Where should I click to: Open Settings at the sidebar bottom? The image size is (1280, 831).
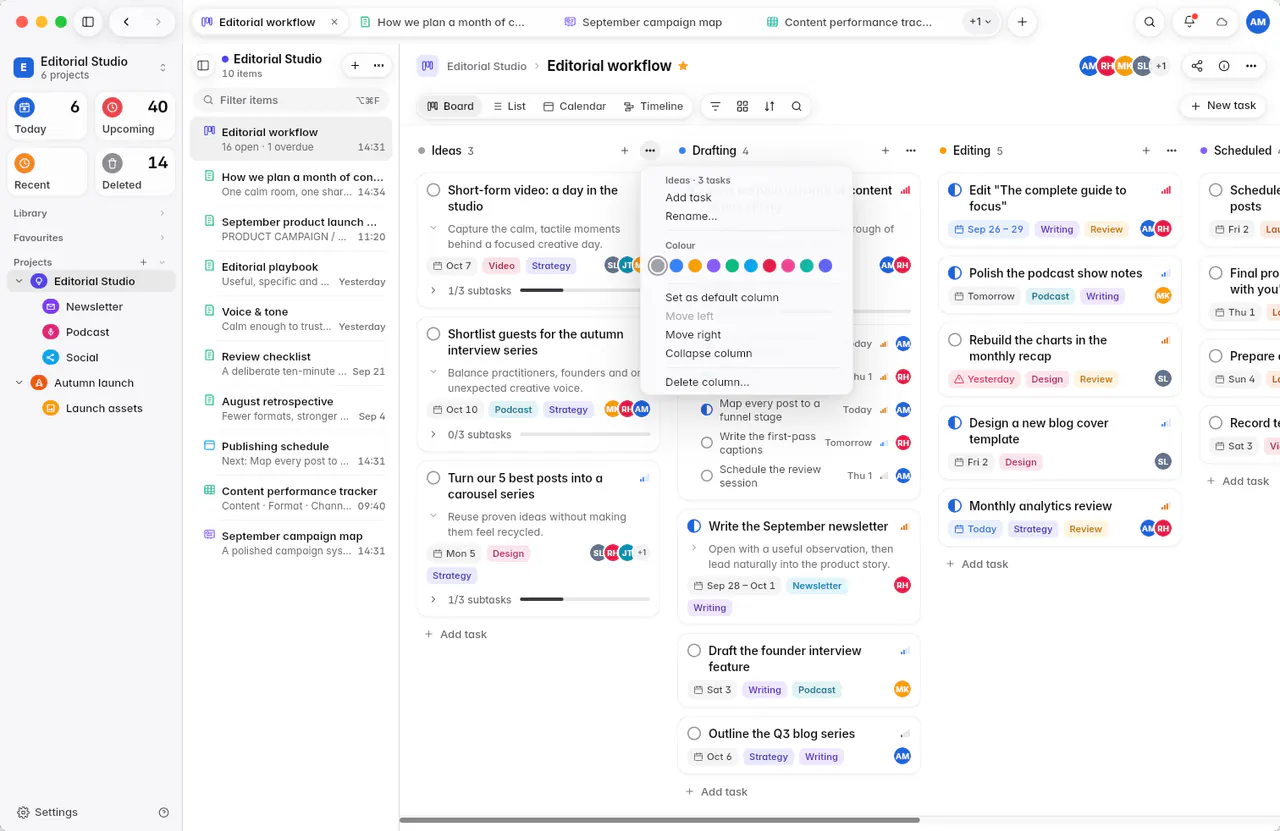(x=47, y=812)
